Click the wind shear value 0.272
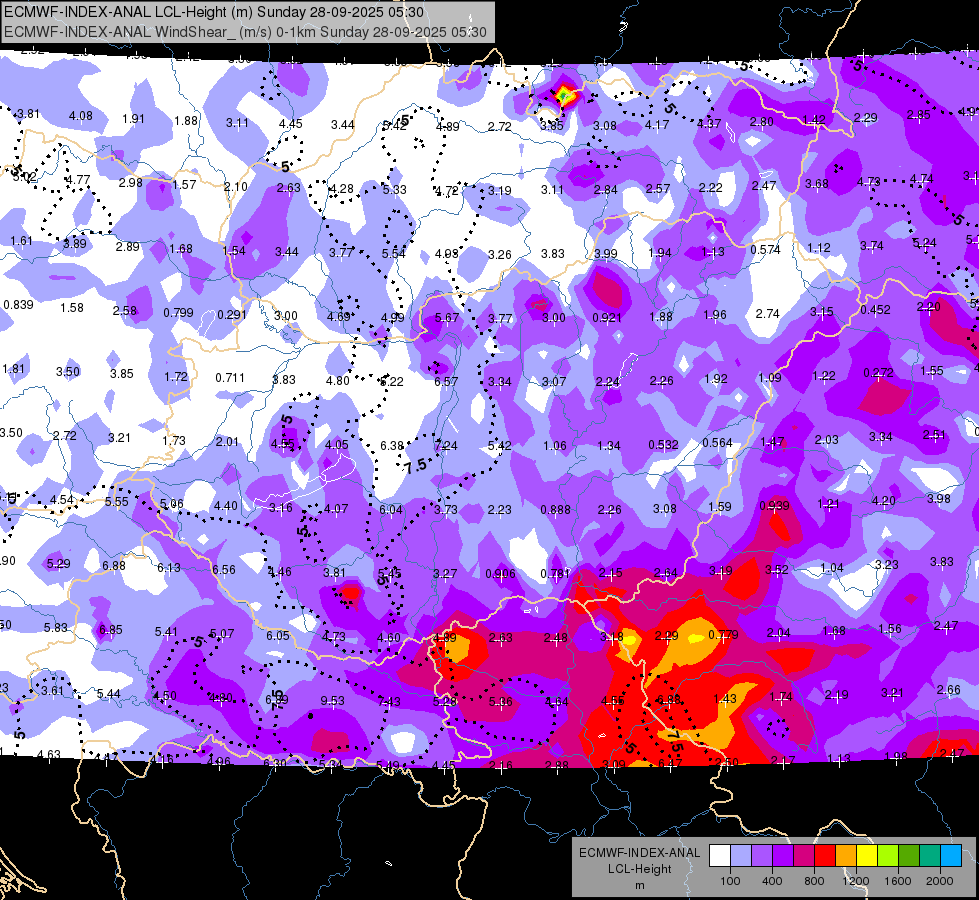Screen dimensions: 979x900 click(878, 372)
